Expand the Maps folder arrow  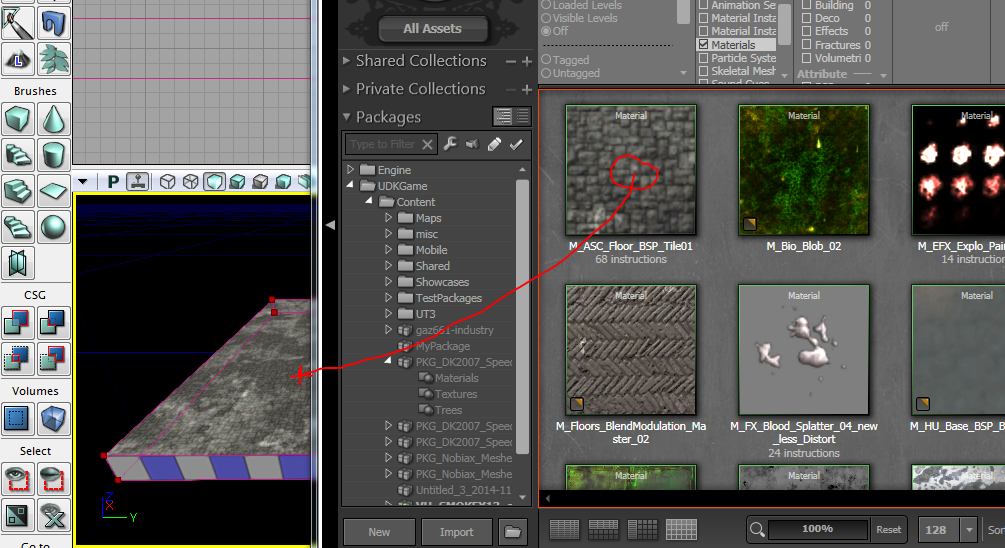tap(388, 218)
